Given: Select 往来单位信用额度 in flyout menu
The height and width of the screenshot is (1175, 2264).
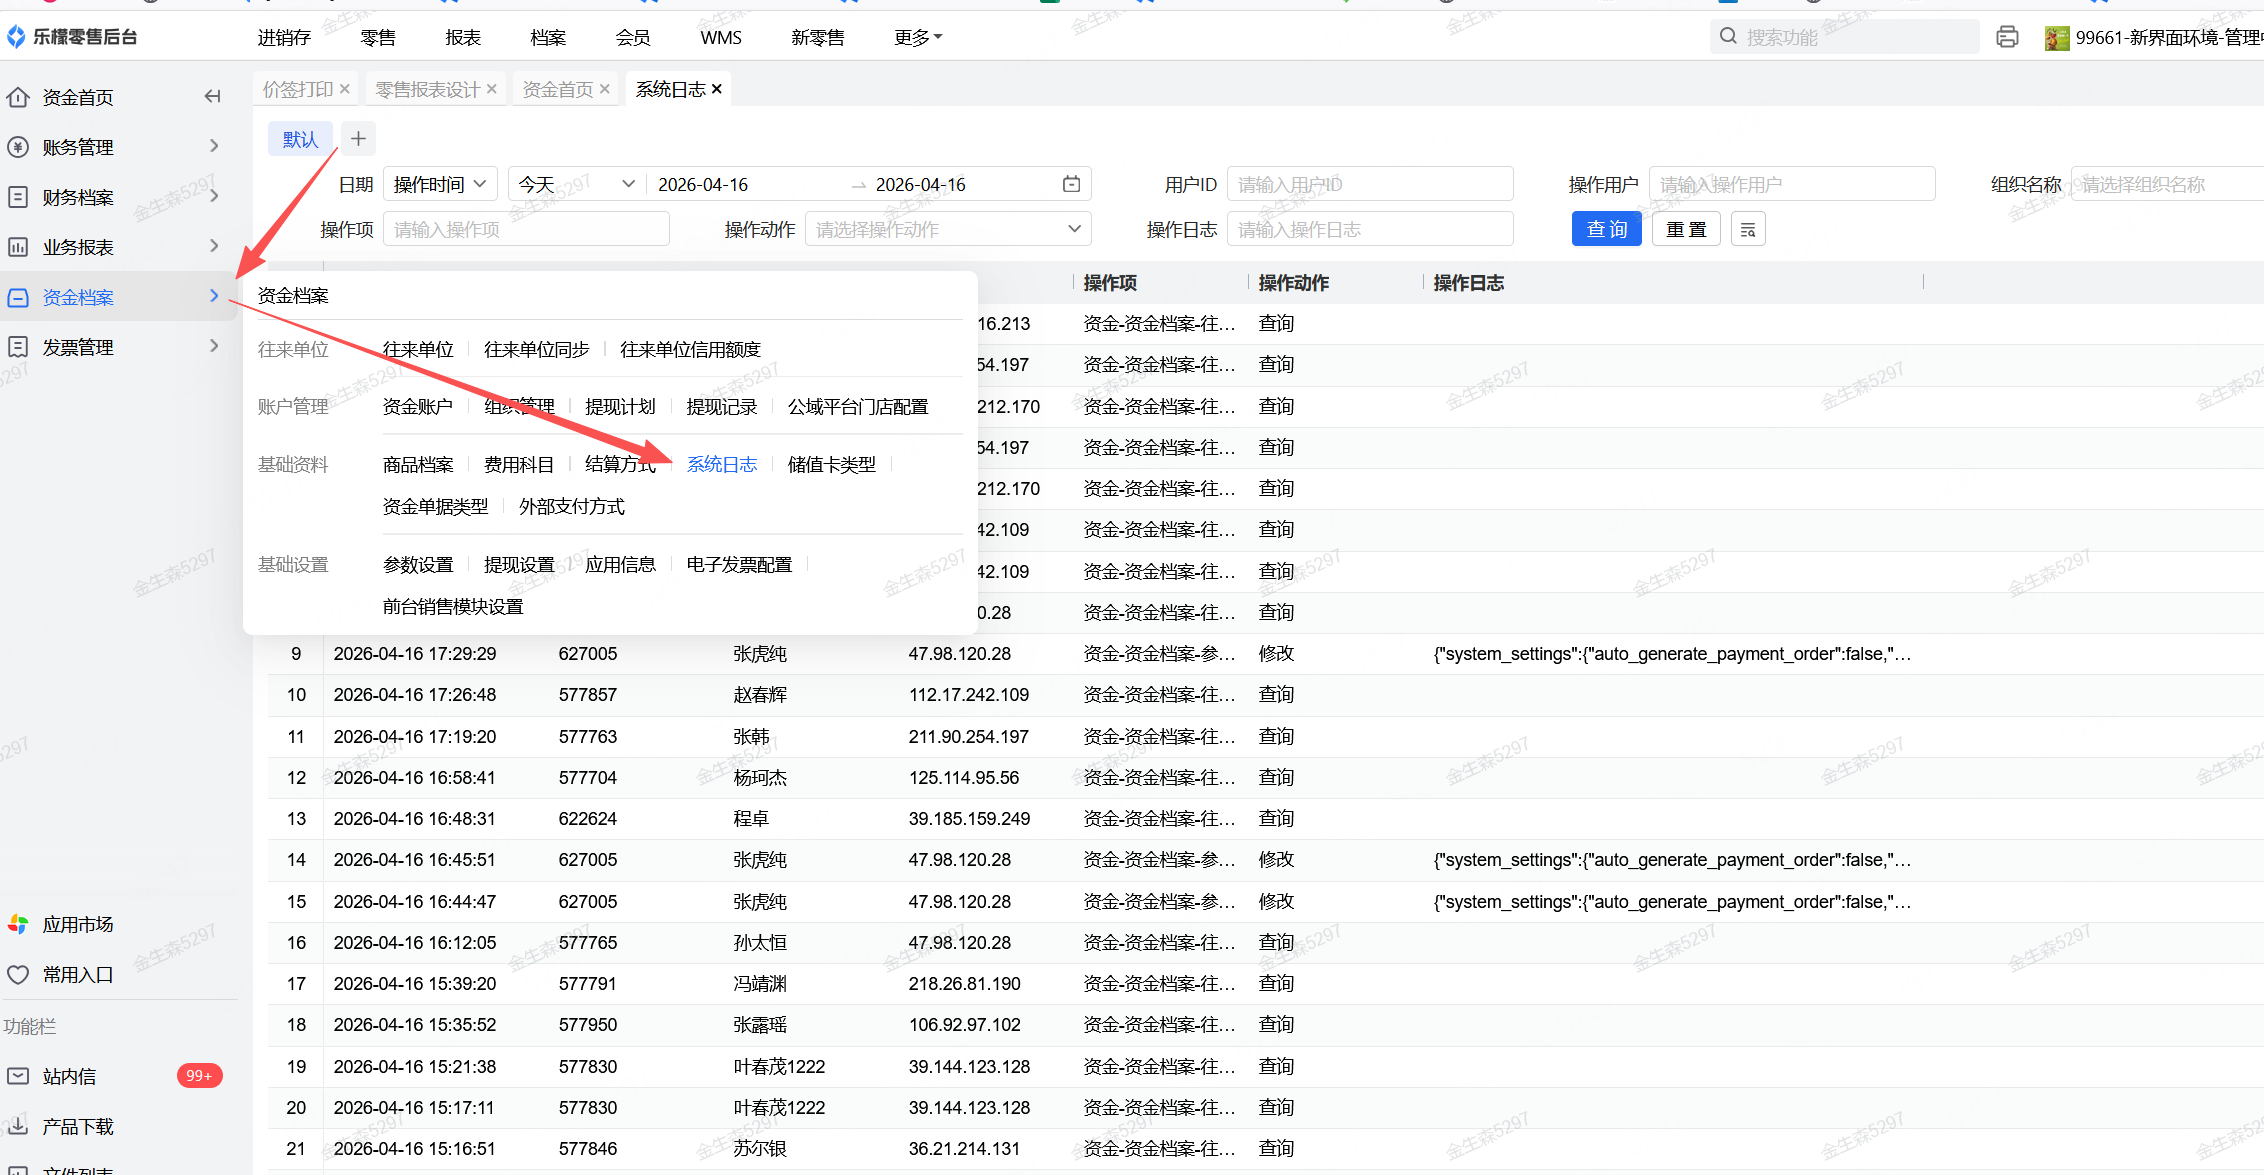Looking at the screenshot, I should pos(690,349).
